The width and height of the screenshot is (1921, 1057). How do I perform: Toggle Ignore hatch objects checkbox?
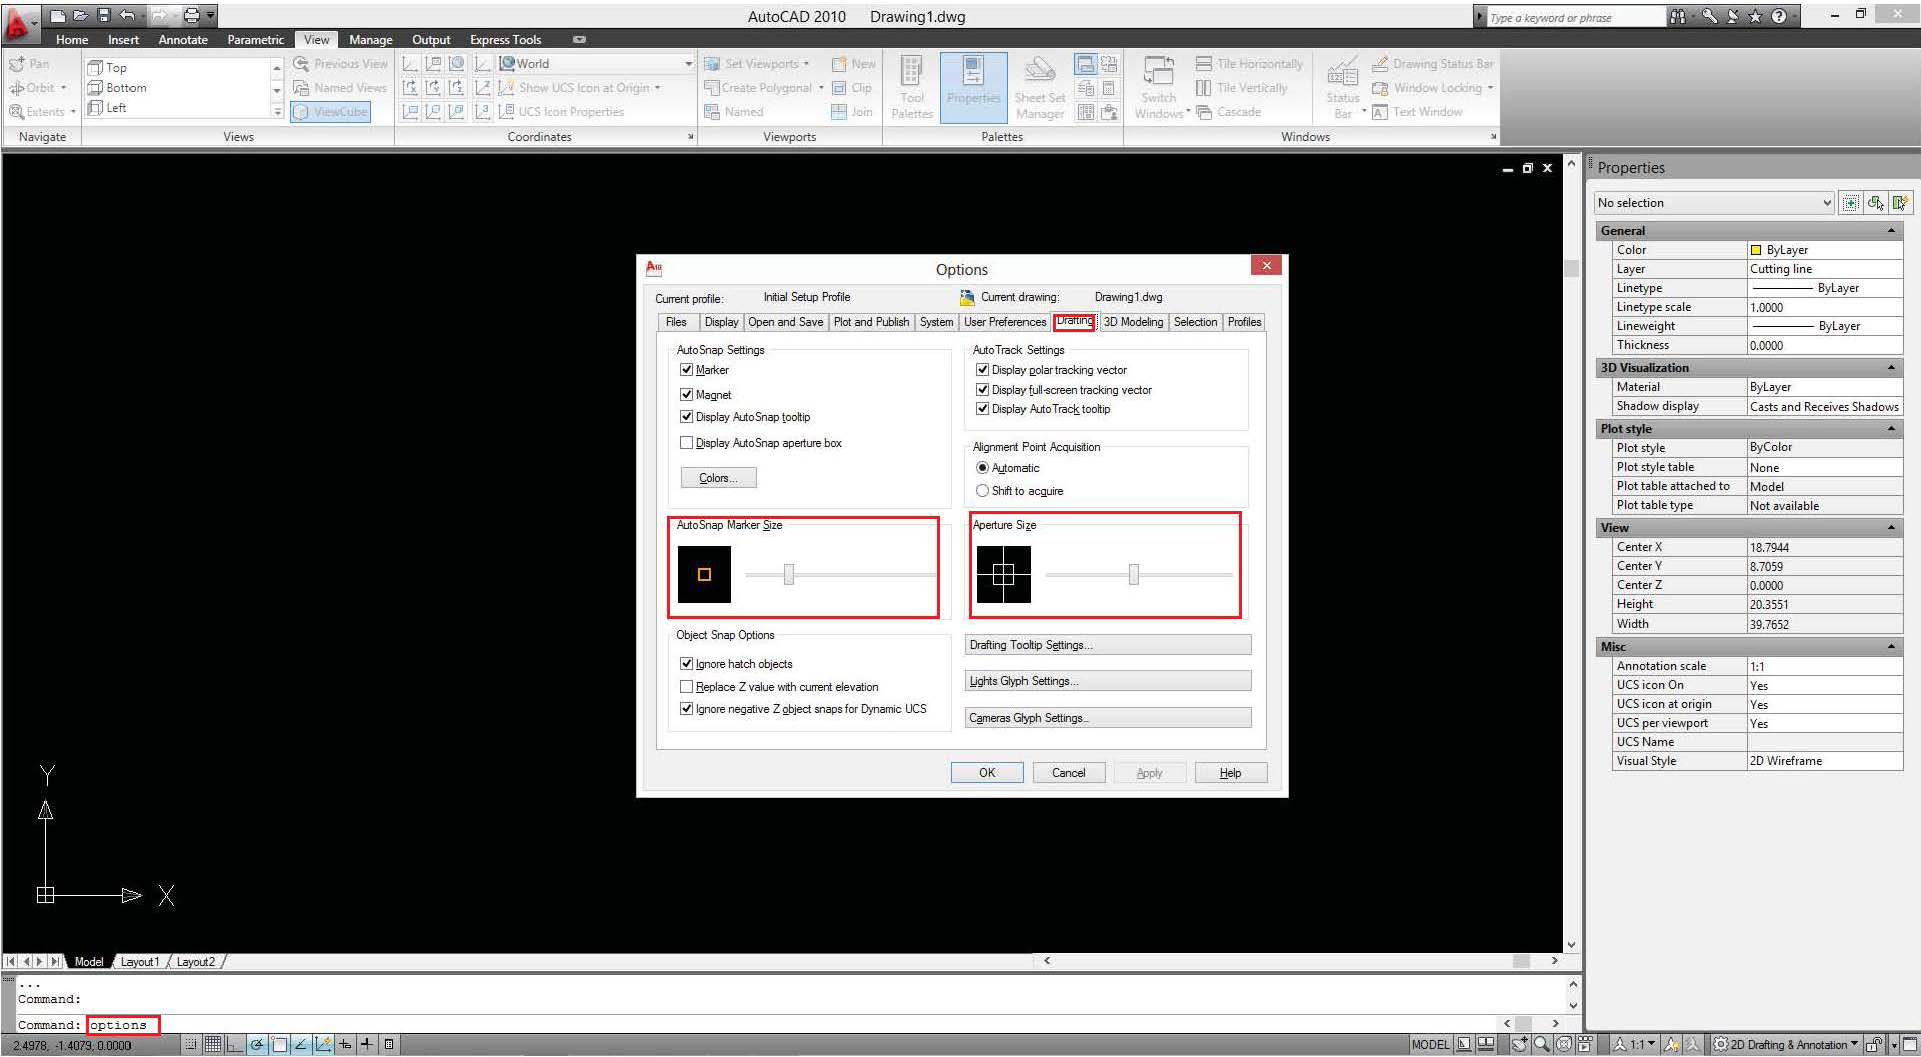(686, 664)
